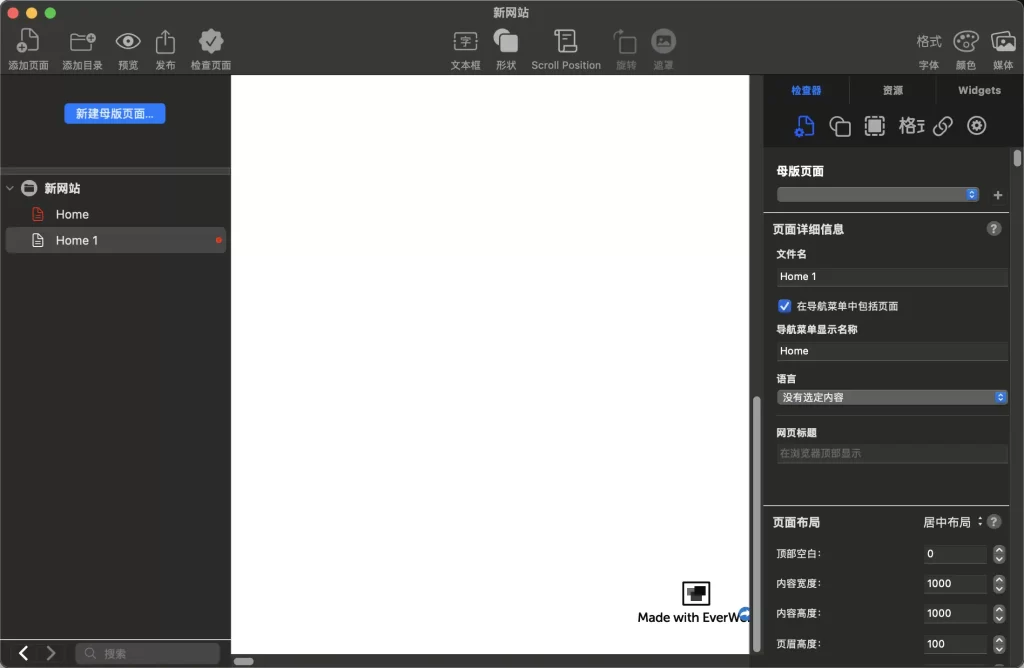Adjust the 内容宽度 stepper
1024x668 pixels.
[999, 583]
